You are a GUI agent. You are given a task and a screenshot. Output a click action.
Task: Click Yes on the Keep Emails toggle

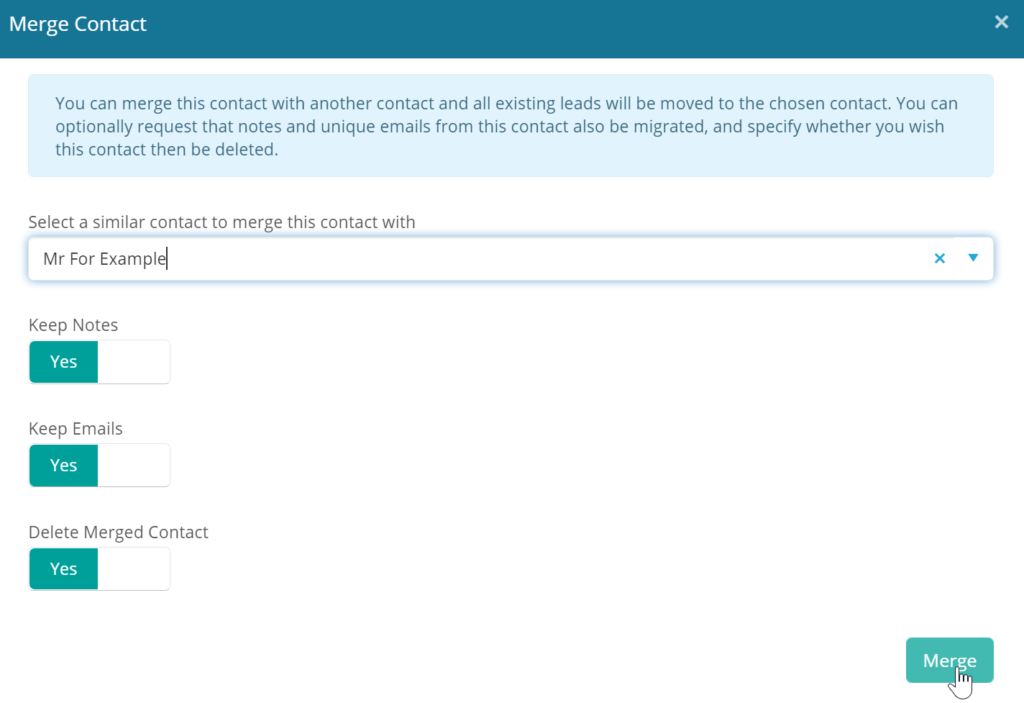(x=64, y=465)
